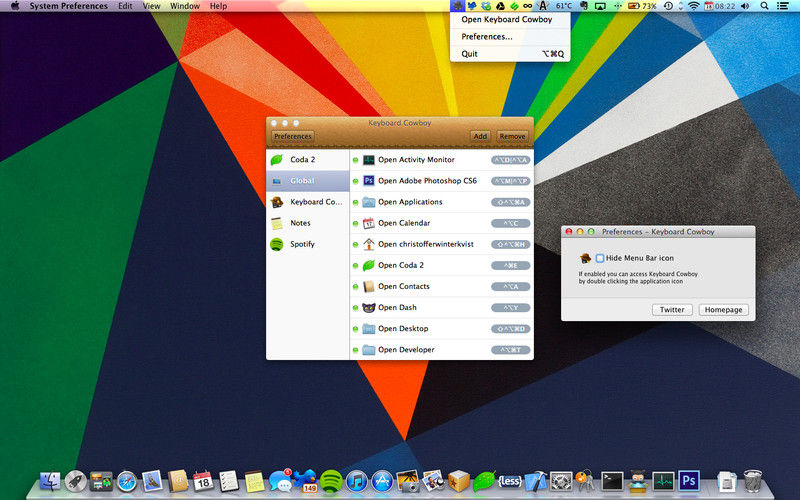The image size is (800, 500).
Task: Open the Edit menu
Action: 125,6
